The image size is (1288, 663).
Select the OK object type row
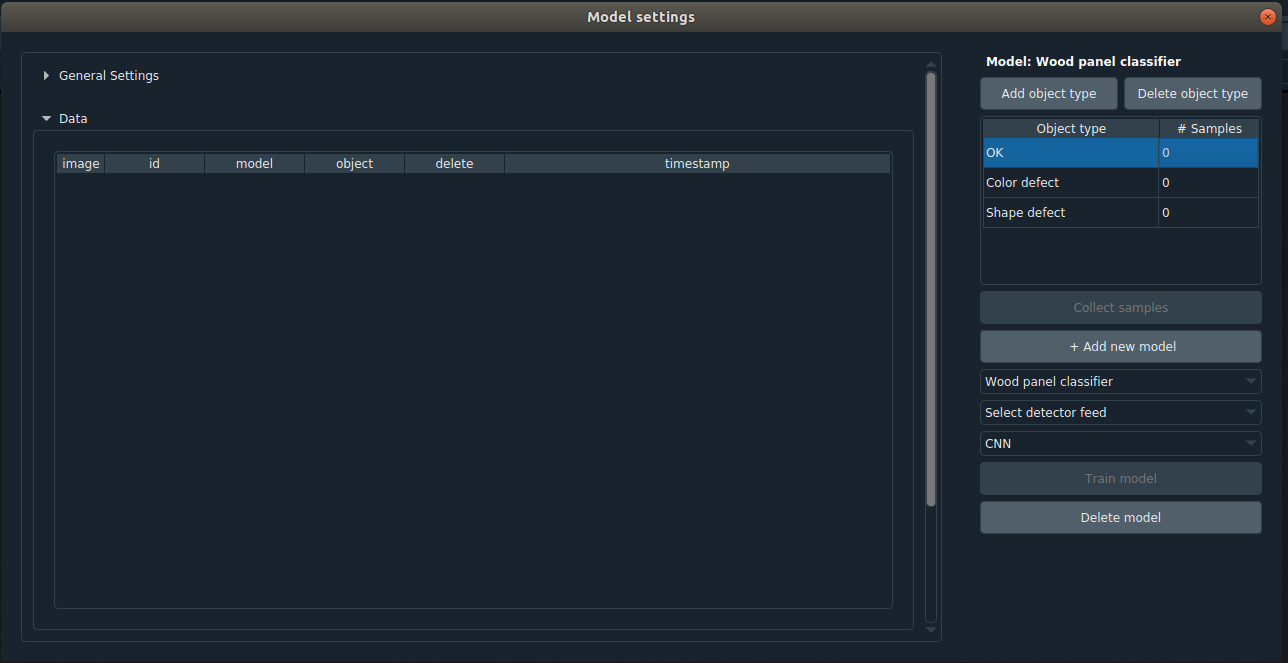click(x=1121, y=153)
